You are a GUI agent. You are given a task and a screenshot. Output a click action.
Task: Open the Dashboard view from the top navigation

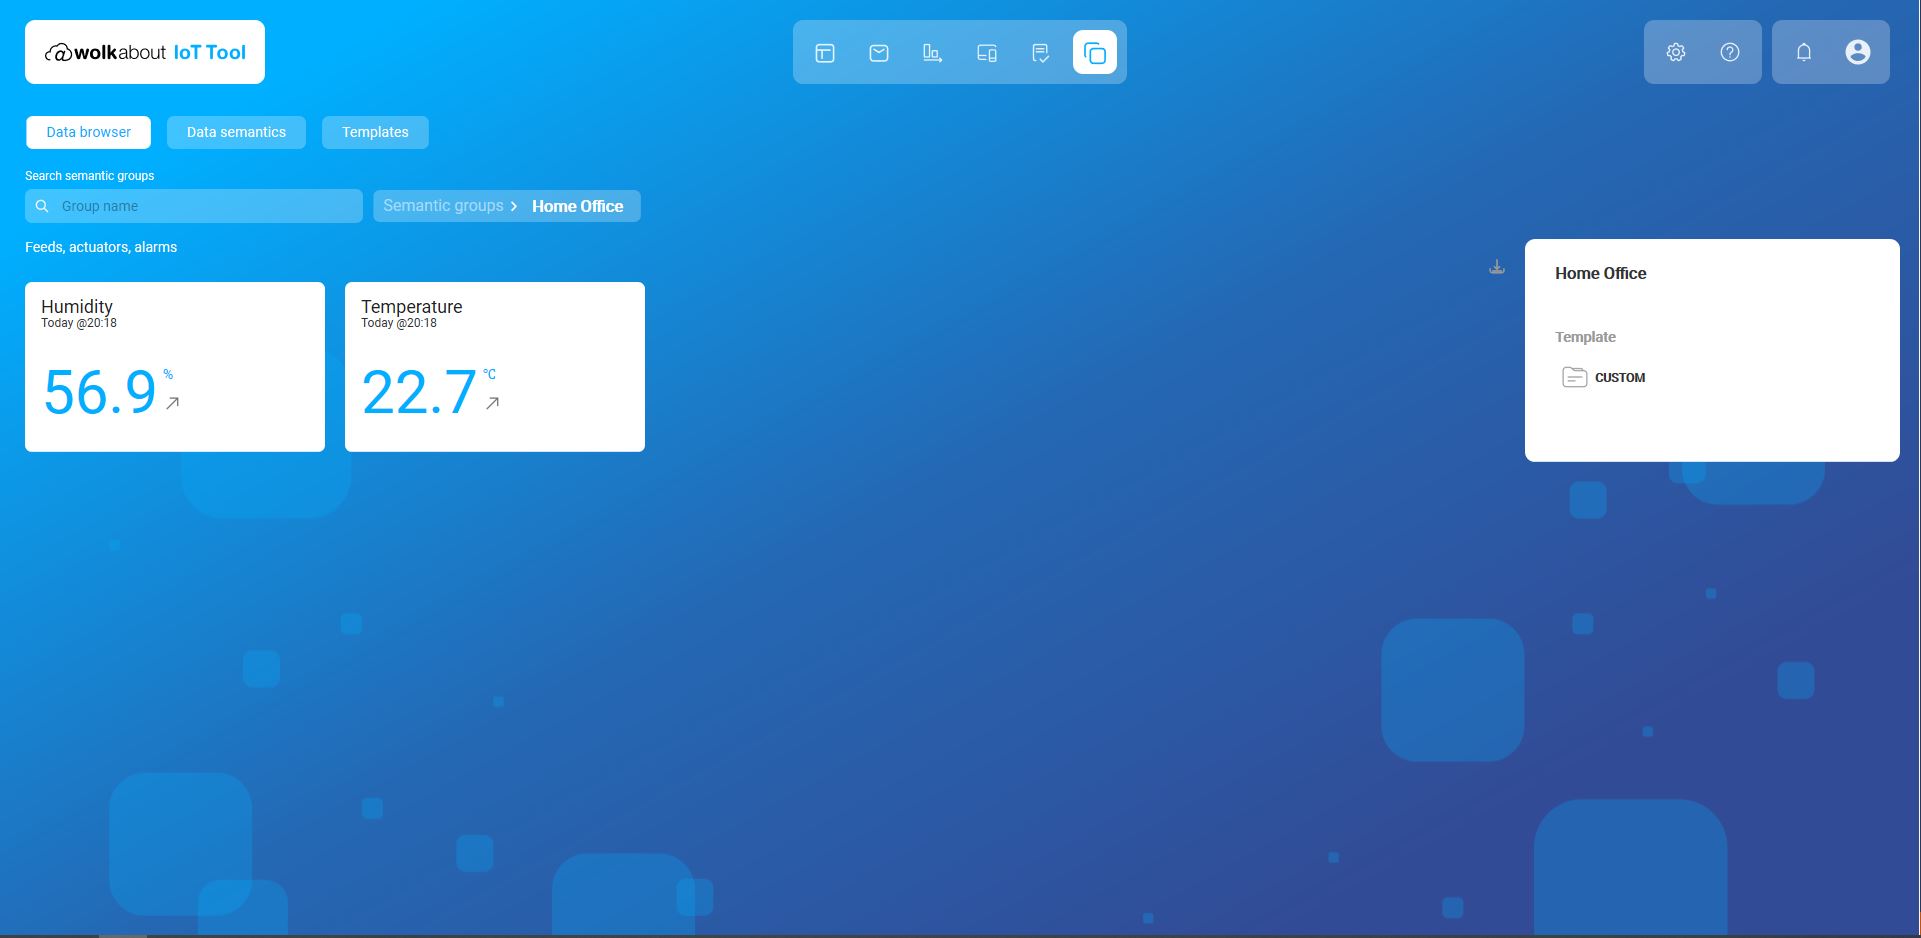[825, 52]
